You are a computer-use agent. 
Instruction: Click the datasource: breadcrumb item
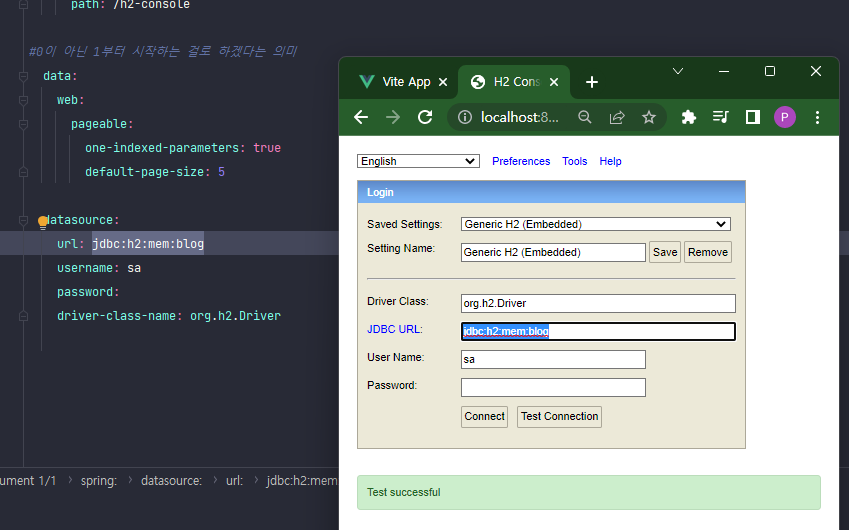171,481
